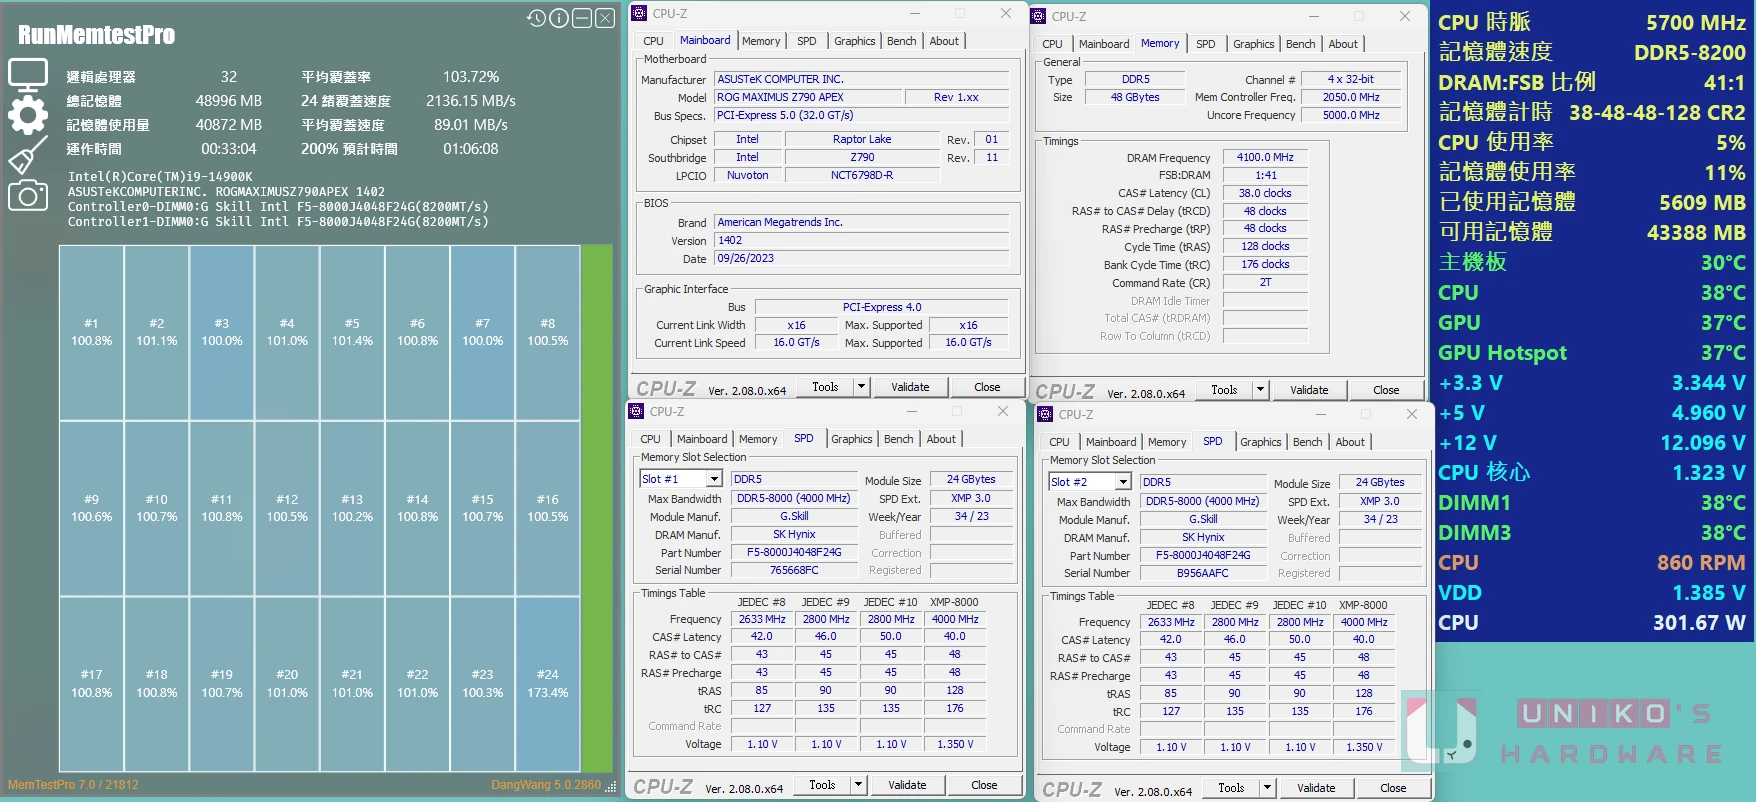The height and width of the screenshot is (802, 1756).
Task: Select memory test block #1 at 100.8%
Action: [91, 332]
